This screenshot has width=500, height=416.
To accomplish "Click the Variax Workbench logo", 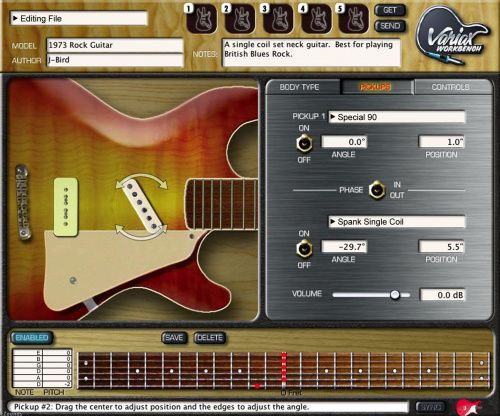I will point(453,35).
